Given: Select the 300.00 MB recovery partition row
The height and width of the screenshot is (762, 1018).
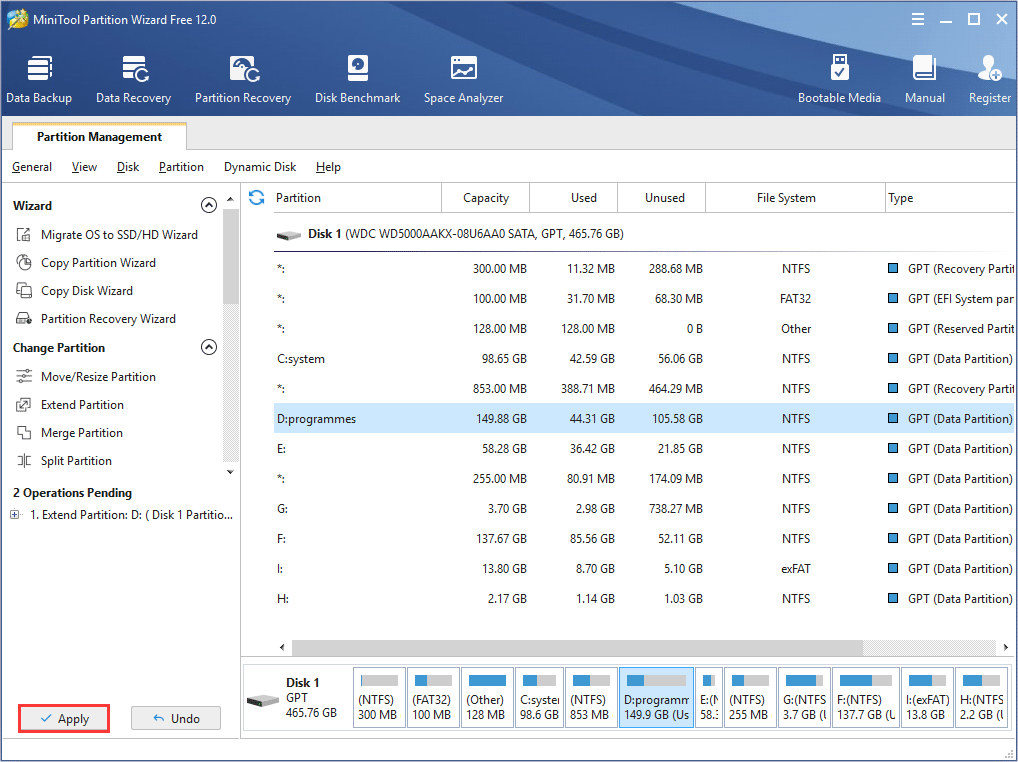Looking at the screenshot, I should pyautogui.click(x=643, y=269).
